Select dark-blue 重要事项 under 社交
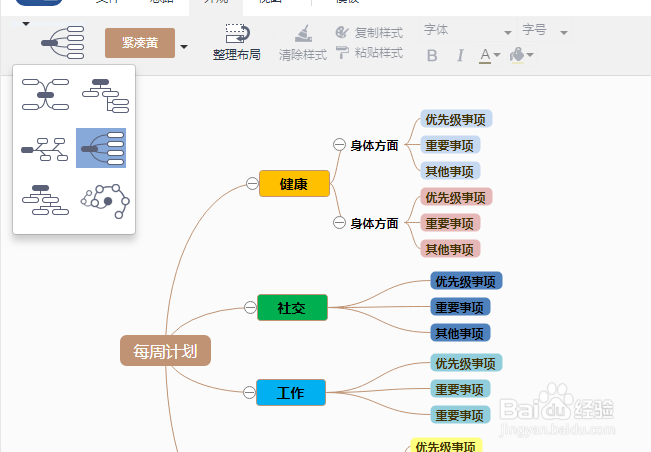Image resolution: width=651 pixels, height=452 pixels. point(460,307)
